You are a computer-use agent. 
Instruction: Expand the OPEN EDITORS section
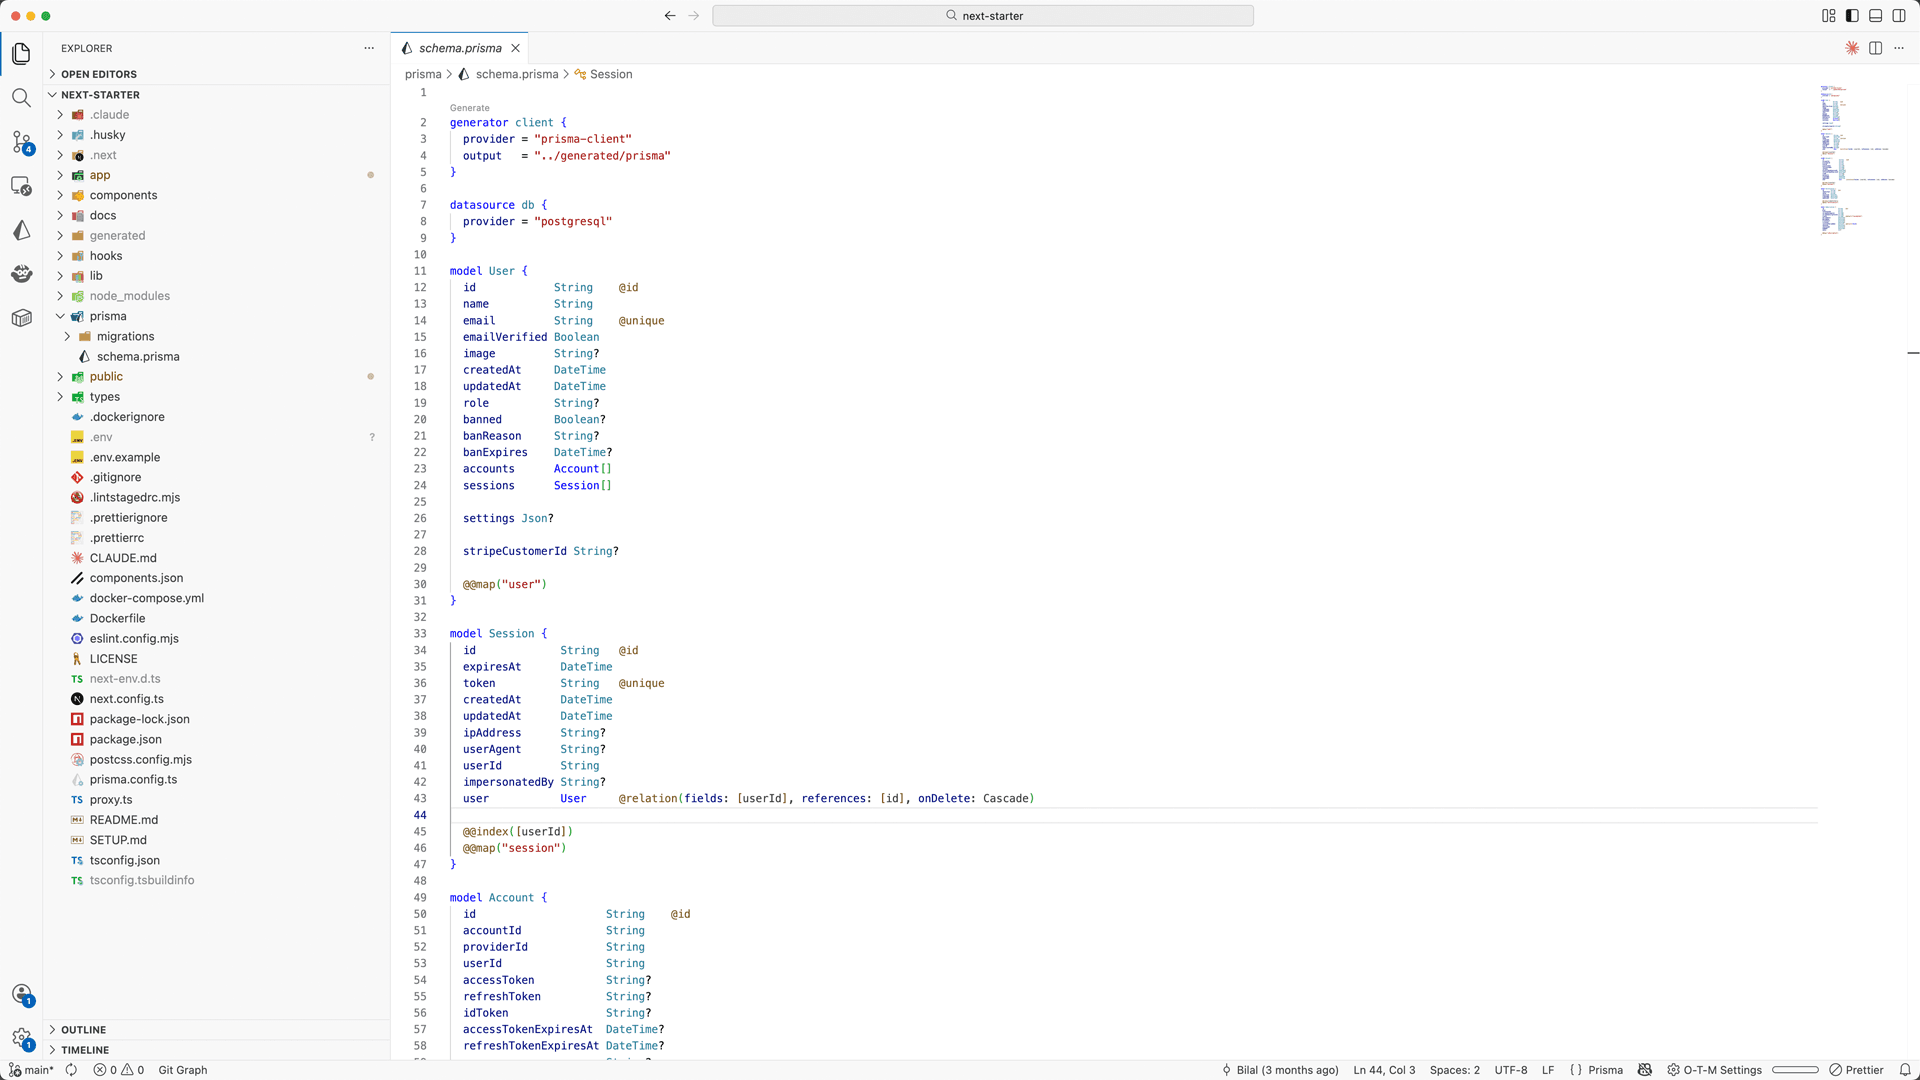pyautogui.click(x=98, y=74)
